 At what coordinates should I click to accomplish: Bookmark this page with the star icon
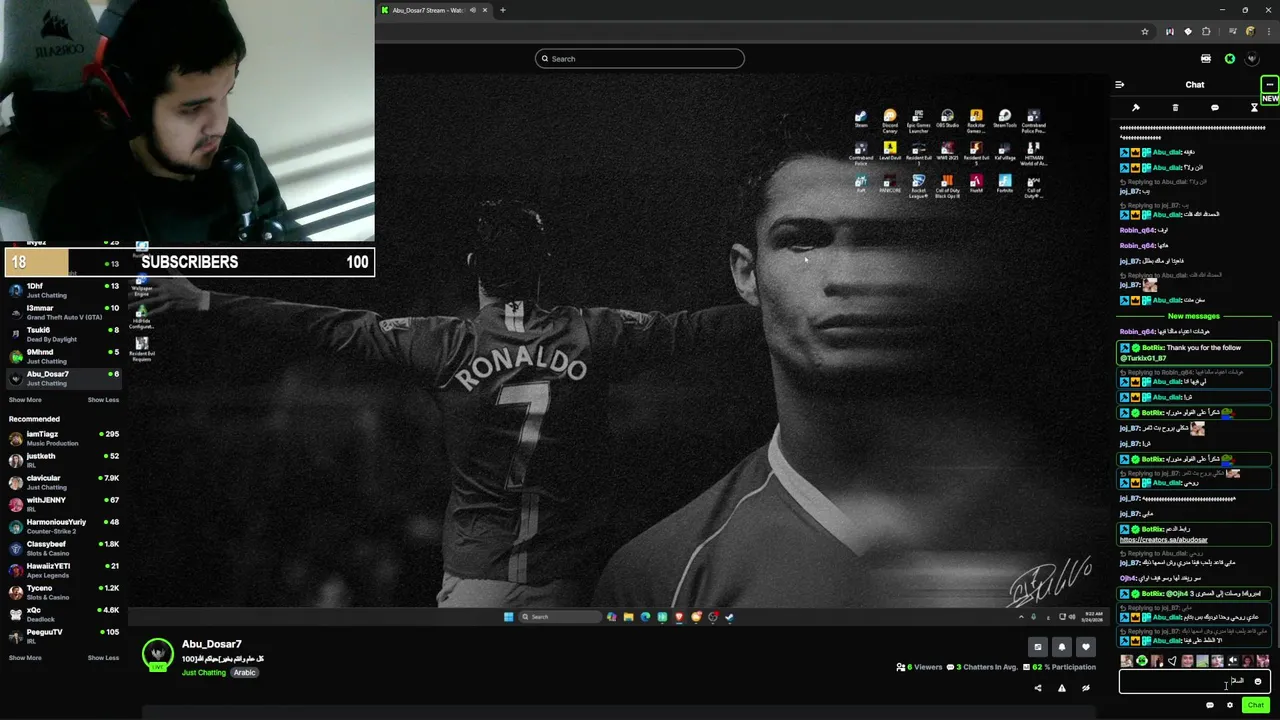tap(1145, 32)
